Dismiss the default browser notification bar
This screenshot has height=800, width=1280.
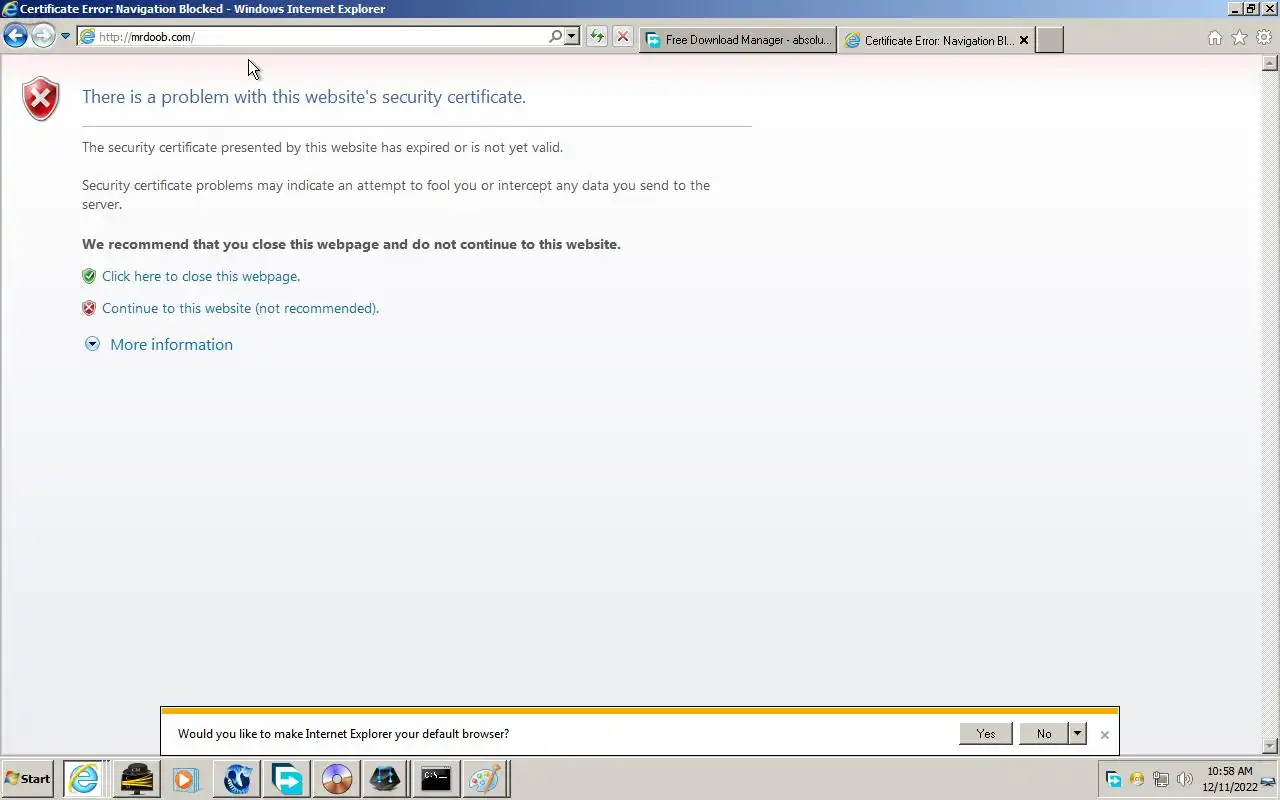coord(1104,734)
